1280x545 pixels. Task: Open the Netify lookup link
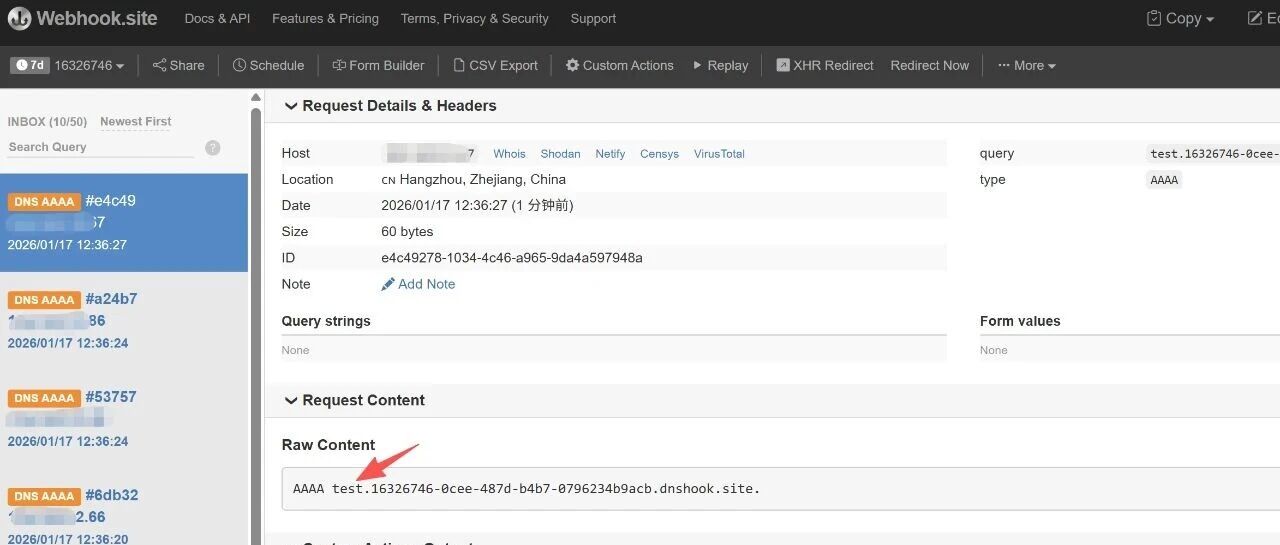coord(610,154)
